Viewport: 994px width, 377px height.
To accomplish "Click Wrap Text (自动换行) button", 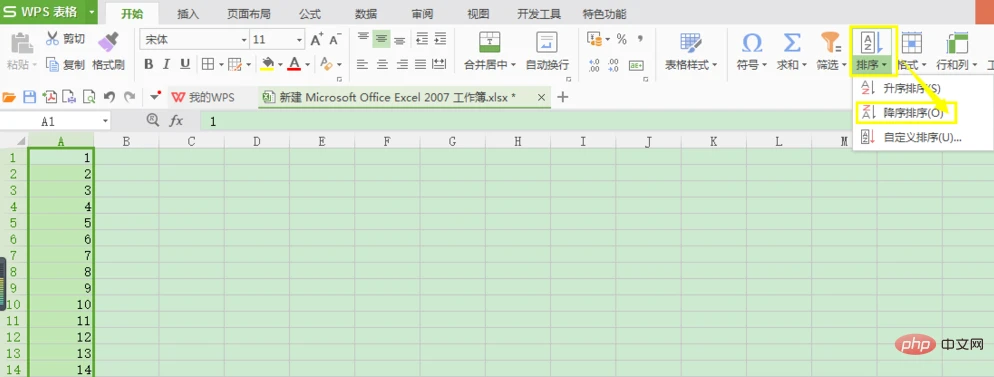I will pyautogui.click(x=547, y=51).
